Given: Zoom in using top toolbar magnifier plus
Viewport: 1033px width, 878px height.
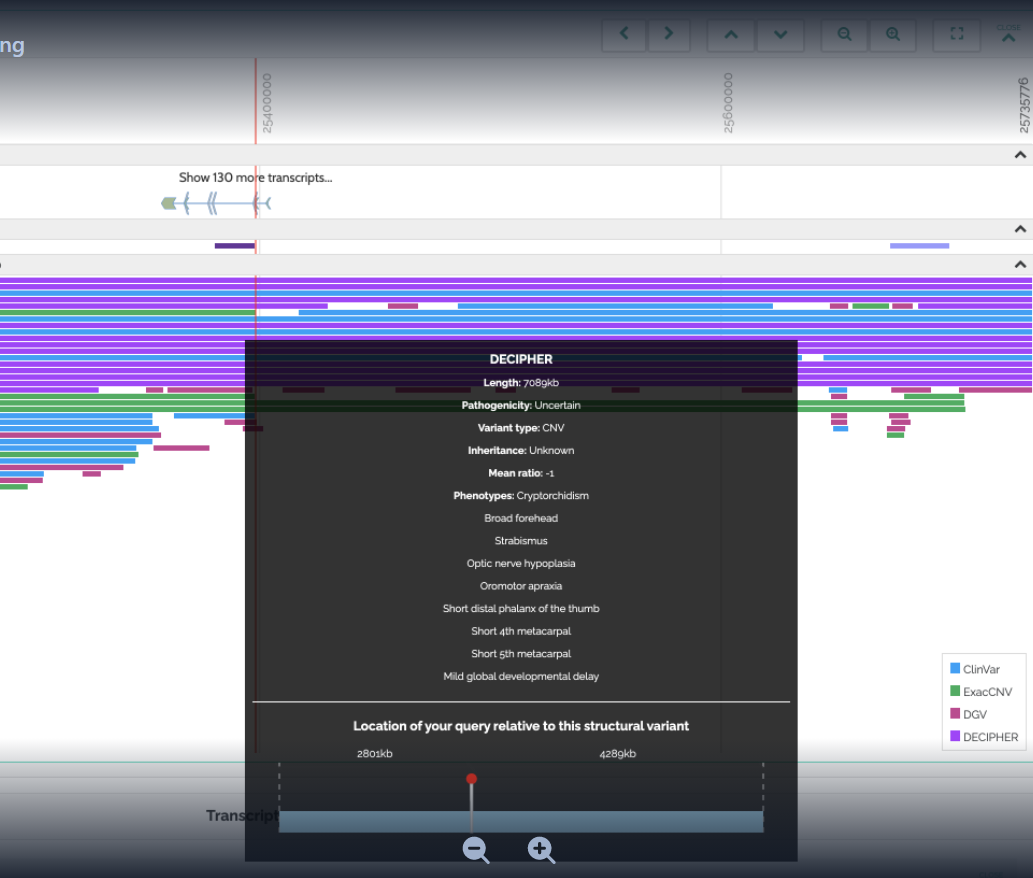Looking at the screenshot, I should (x=893, y=34).
